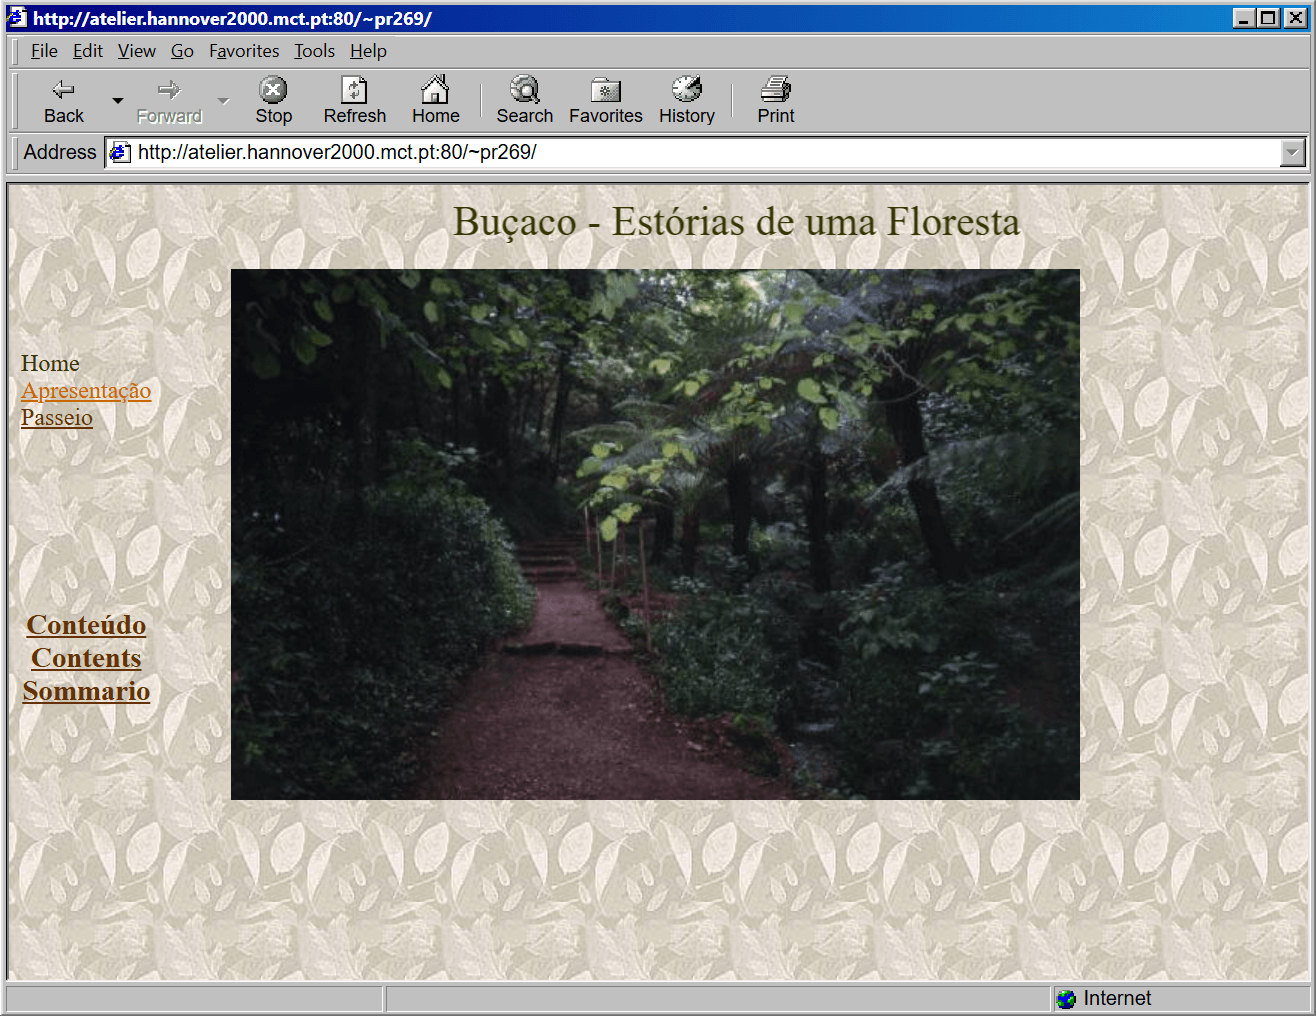1316x1016 pixels.
Task: Follow the Passeio link
Action: [57, 418]
